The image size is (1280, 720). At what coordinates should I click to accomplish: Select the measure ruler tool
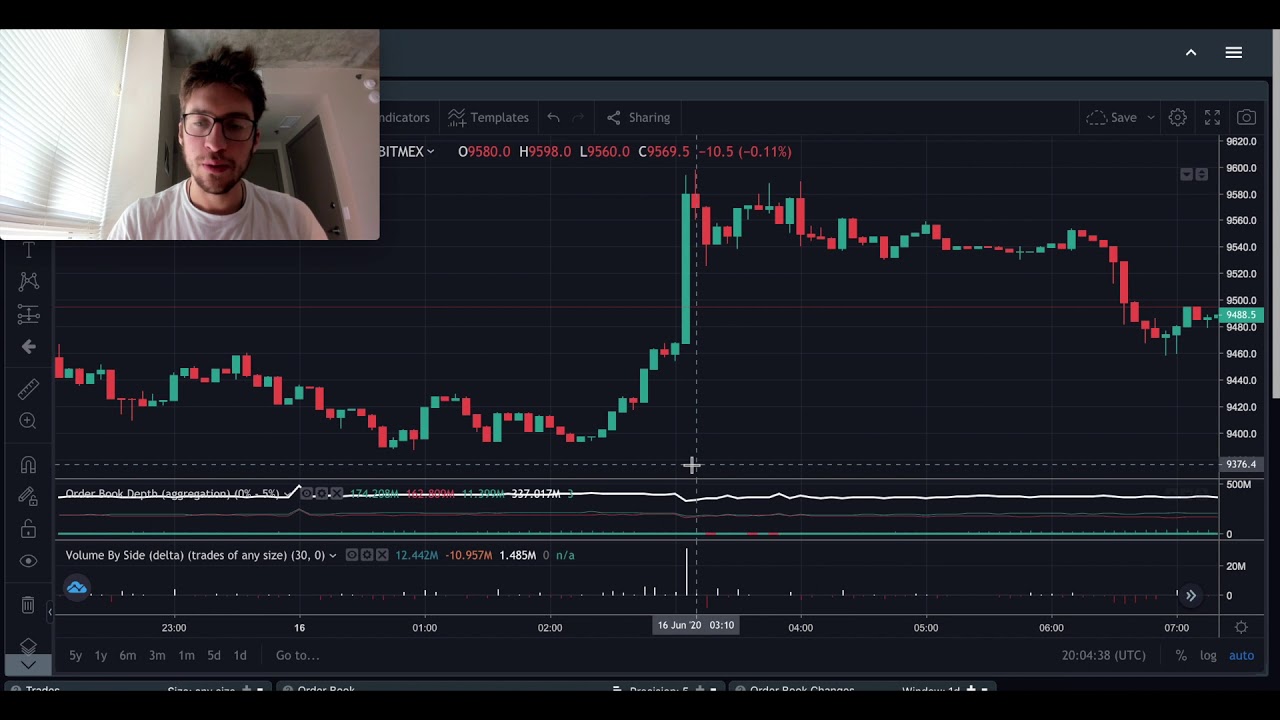[x=28, y=388]
